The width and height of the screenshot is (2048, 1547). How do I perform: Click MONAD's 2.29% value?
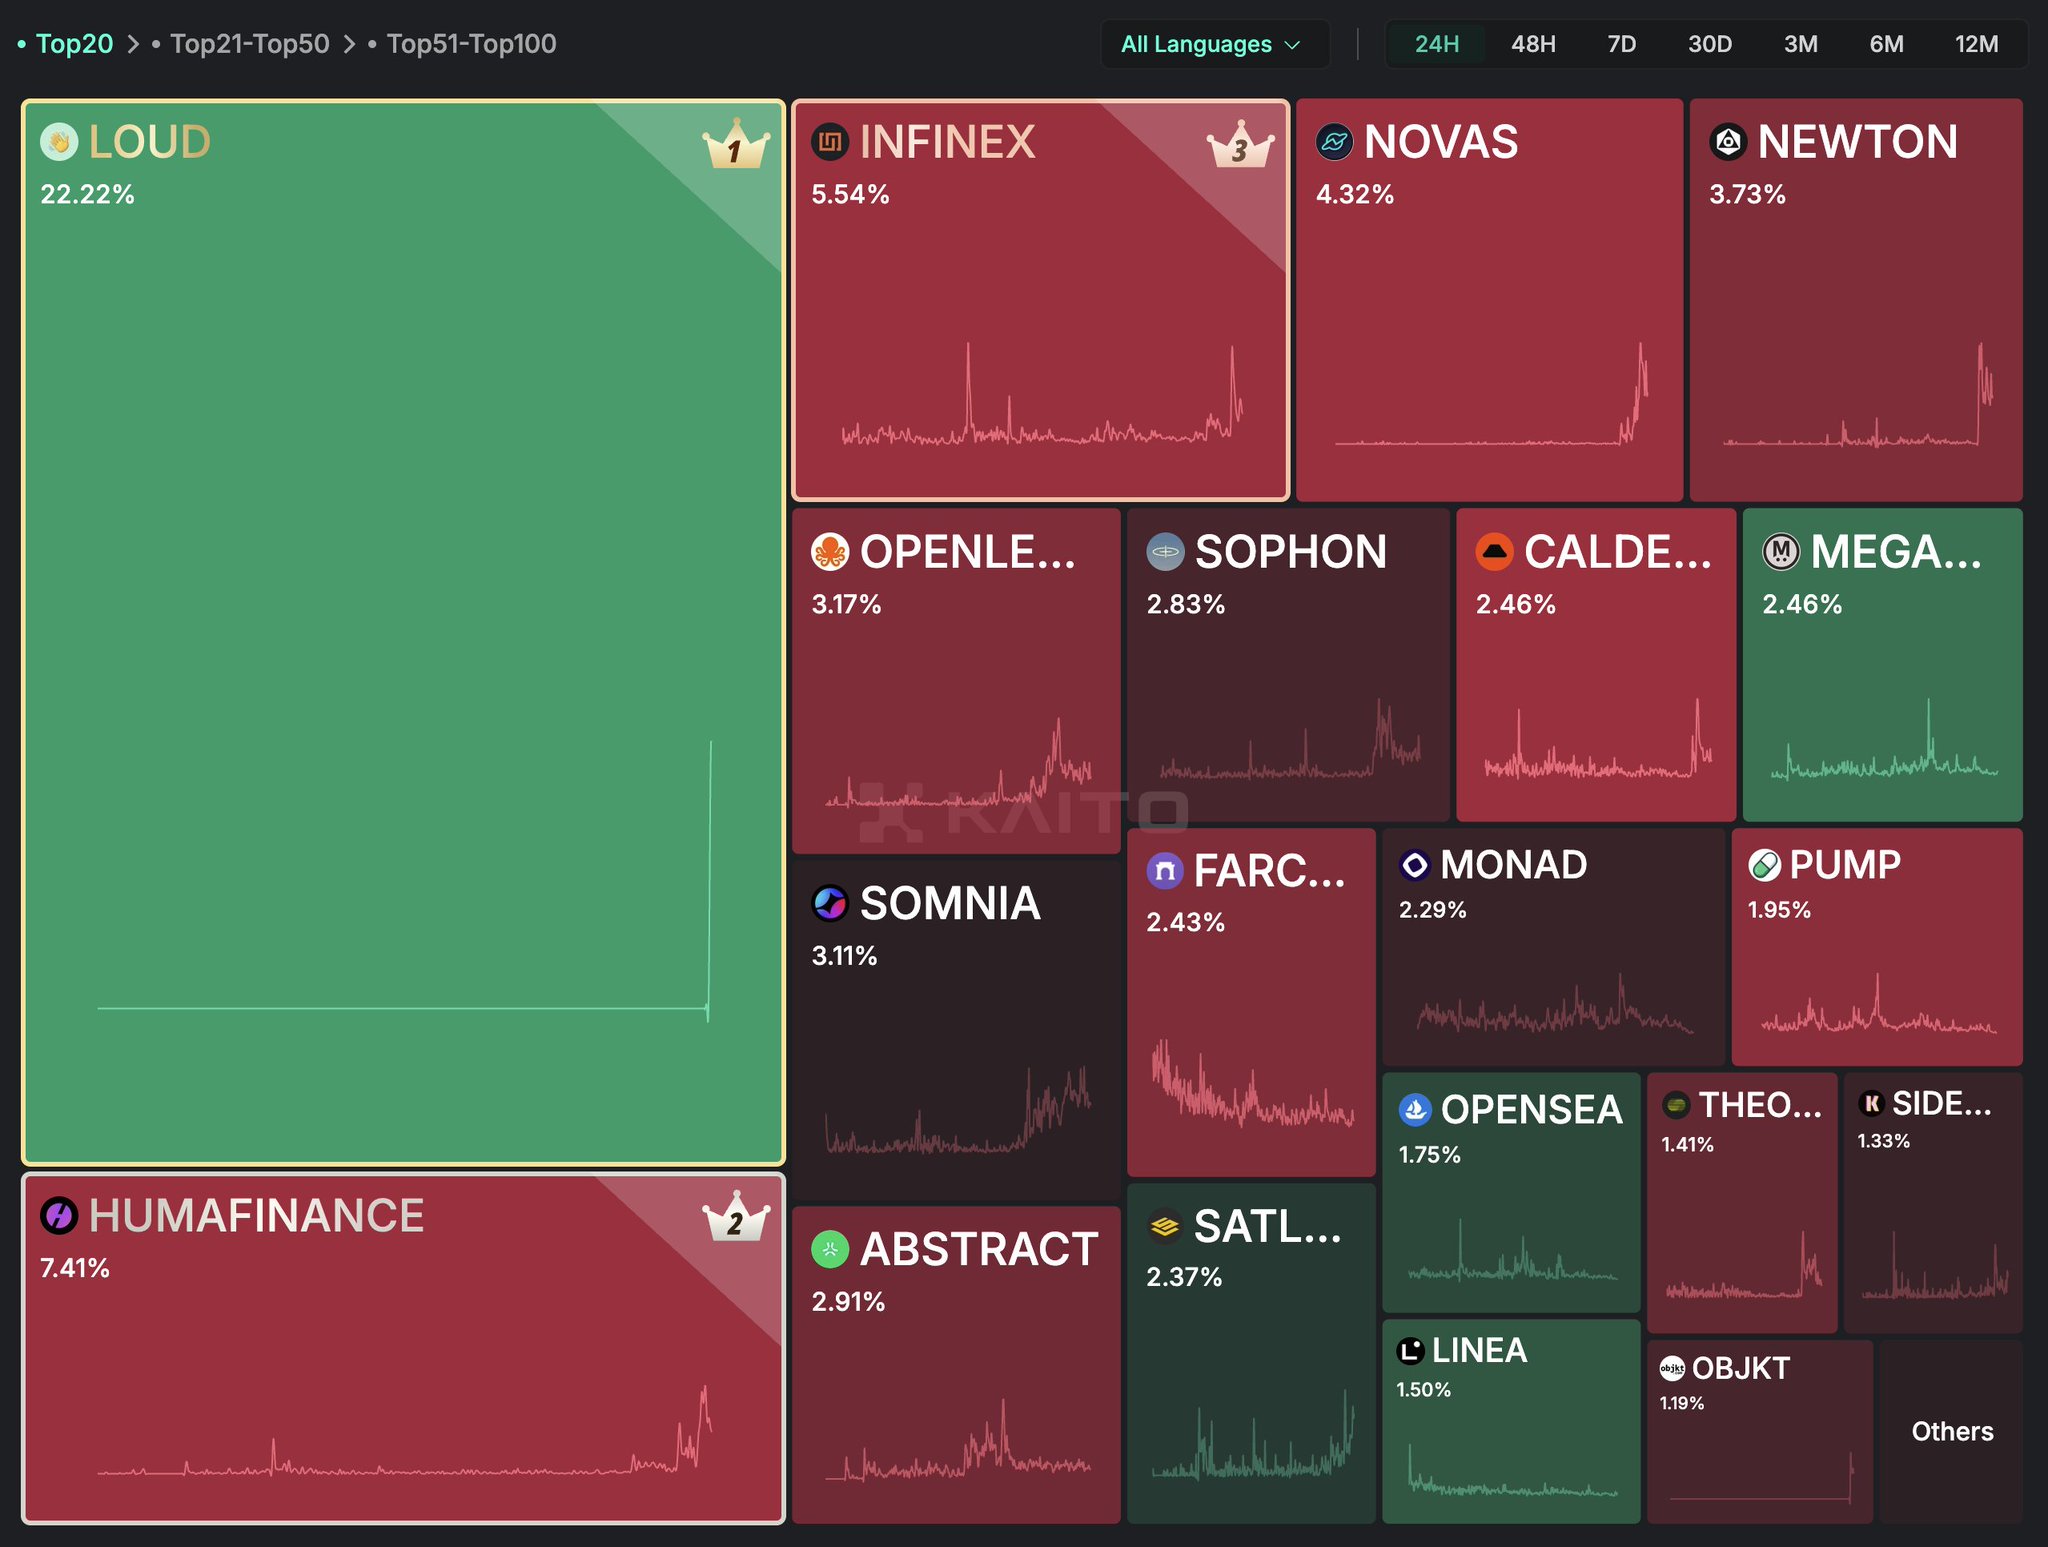1433,910
